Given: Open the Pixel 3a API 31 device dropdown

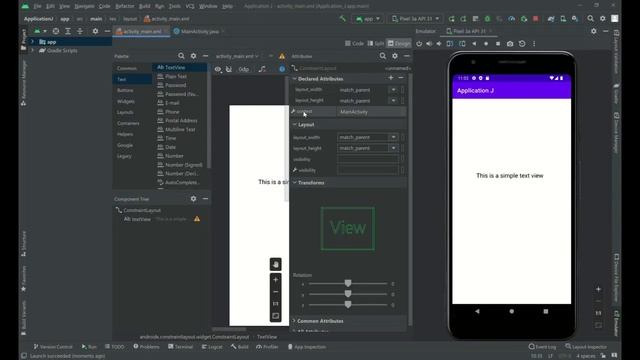Looking at the screenshot, I should click(415, 19).
